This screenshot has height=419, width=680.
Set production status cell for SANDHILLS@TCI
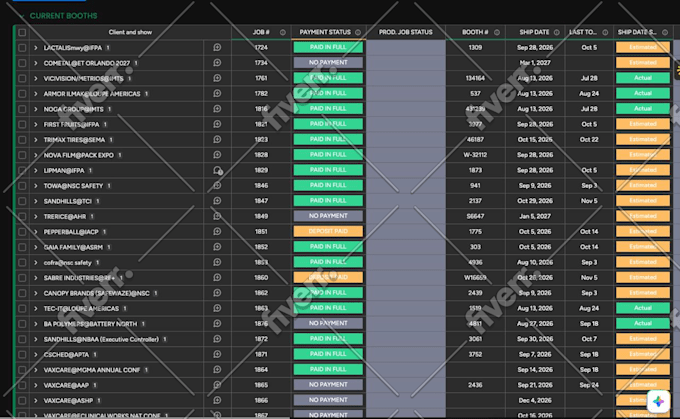pos(405,201)
